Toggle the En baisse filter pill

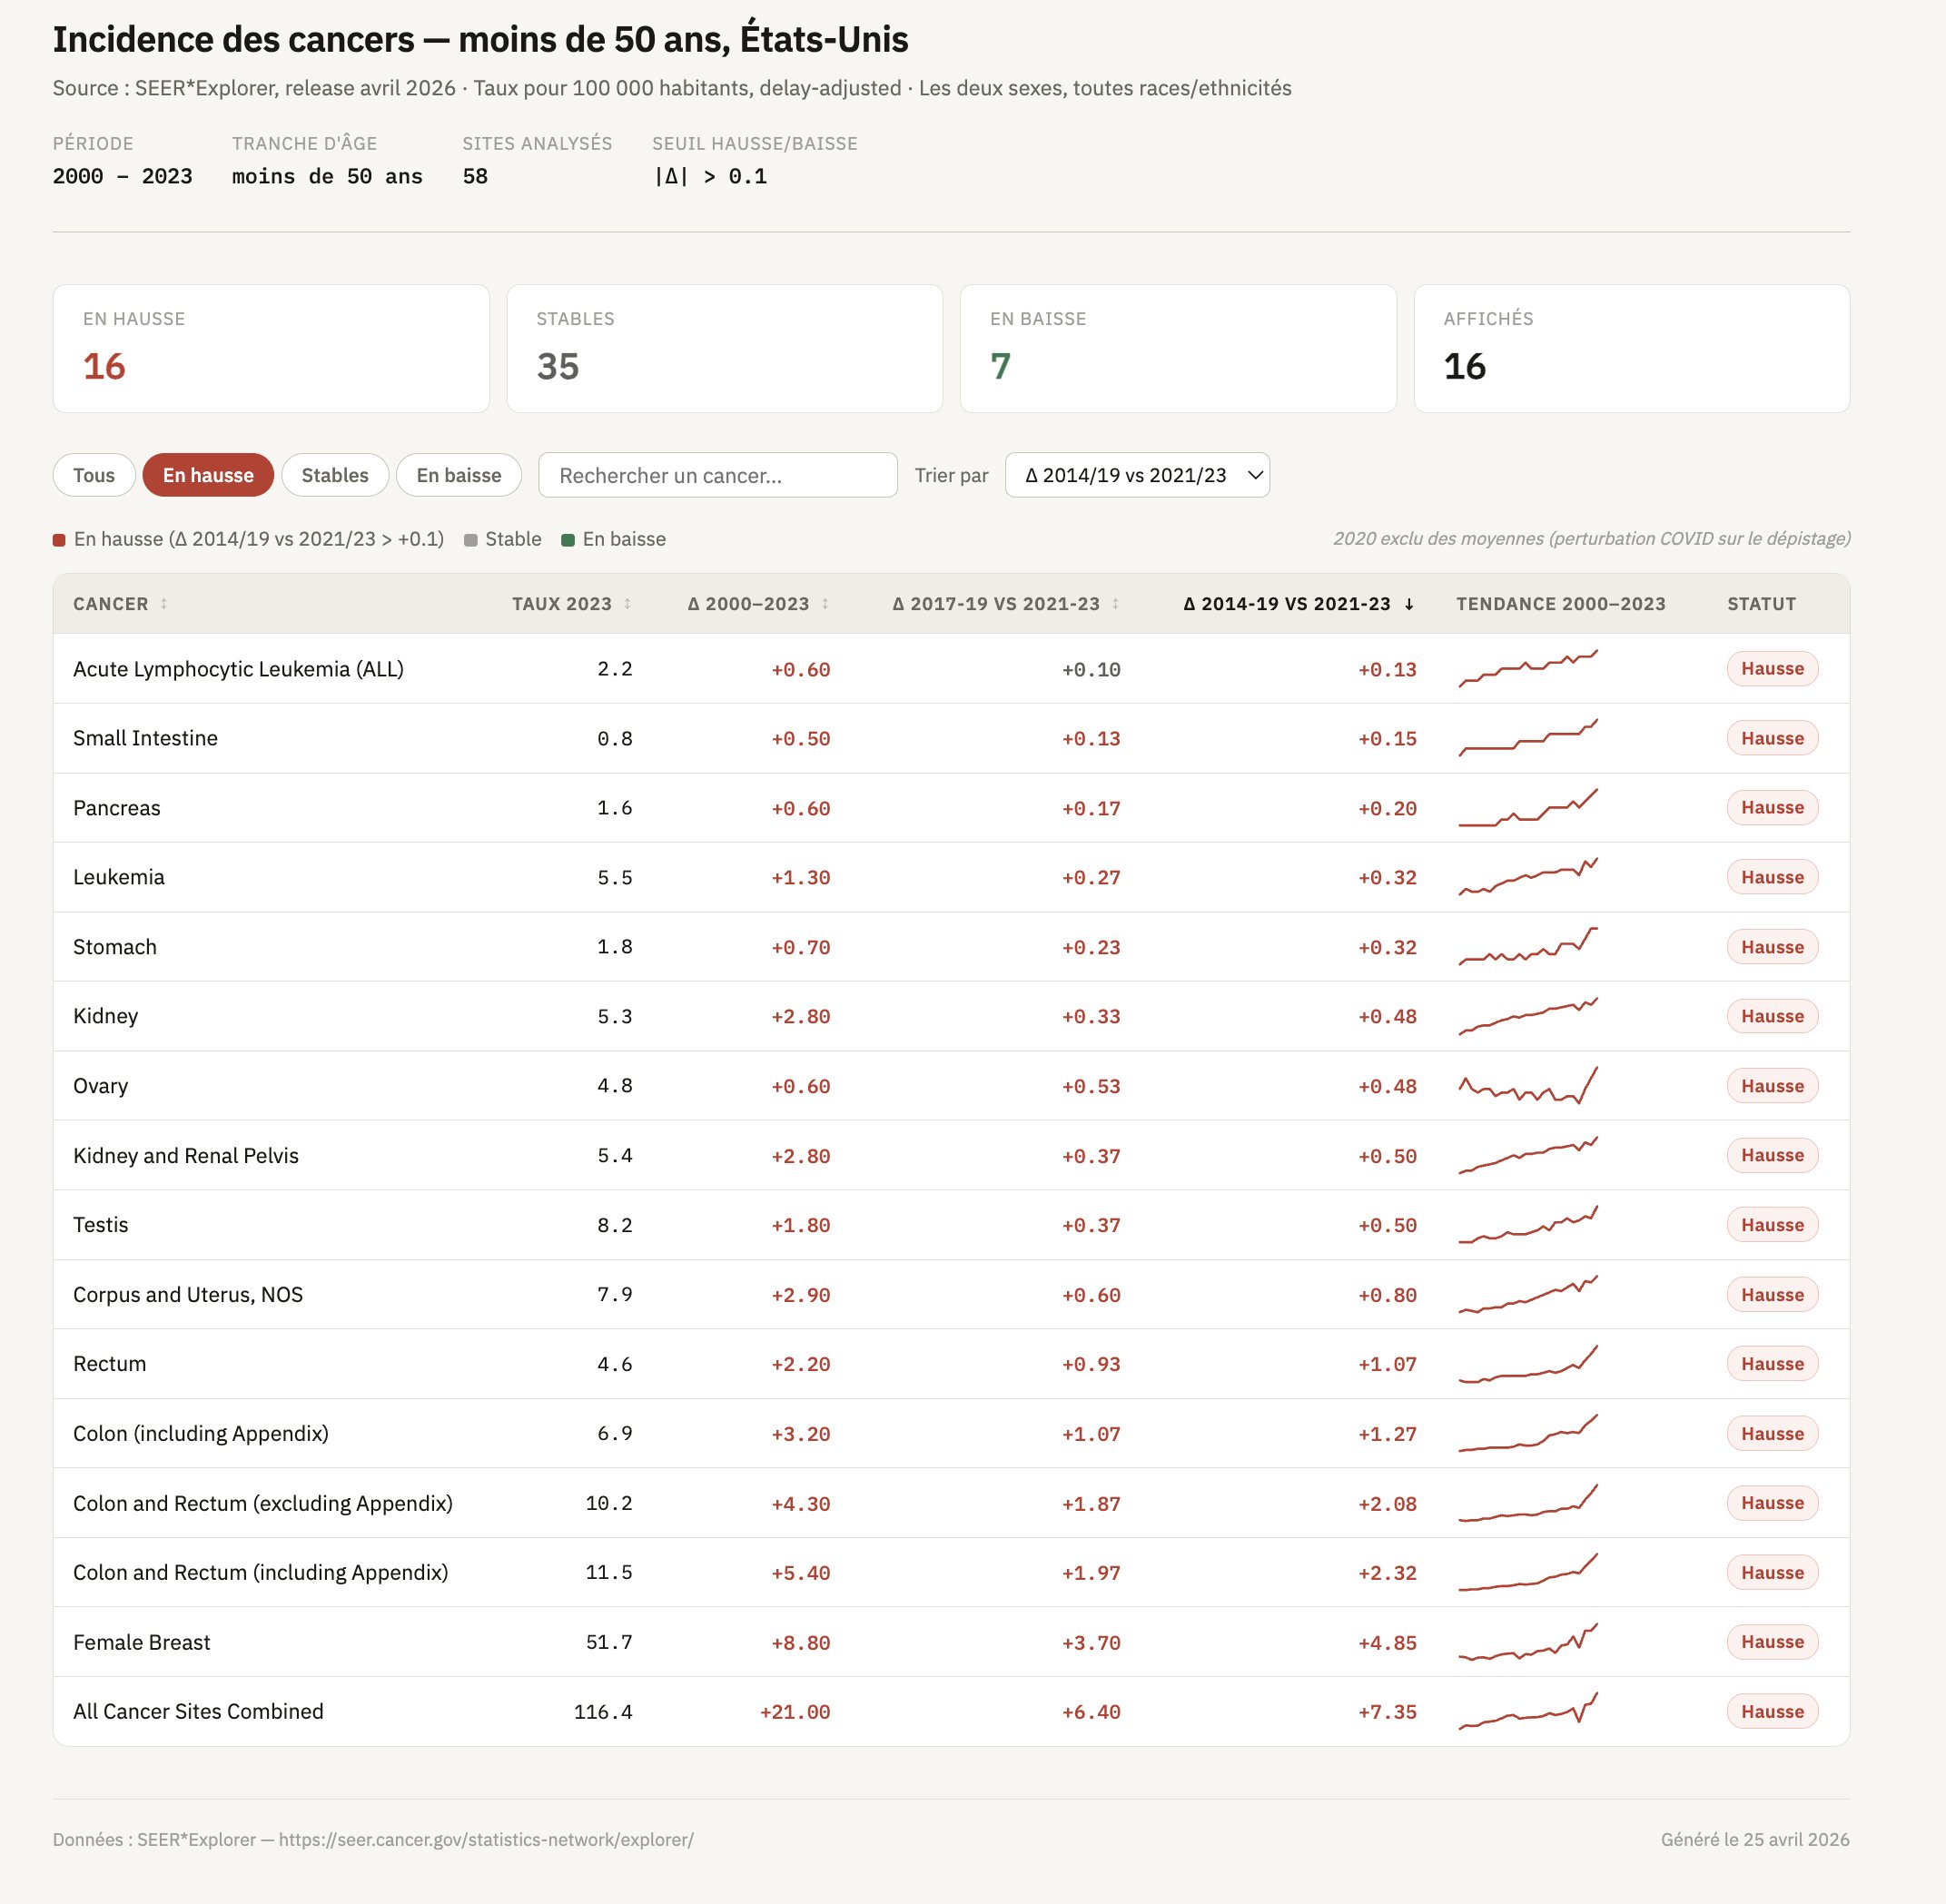point(458,475)
